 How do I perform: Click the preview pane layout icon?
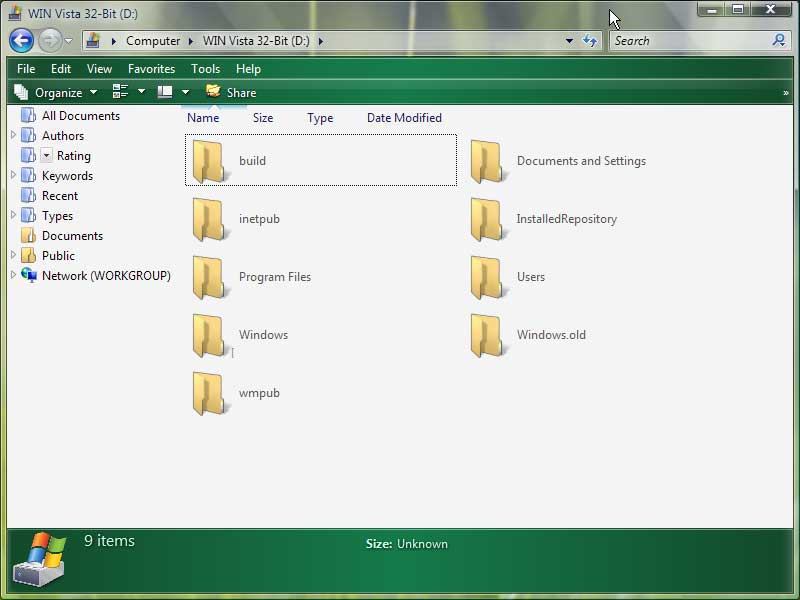coord(165,92)
